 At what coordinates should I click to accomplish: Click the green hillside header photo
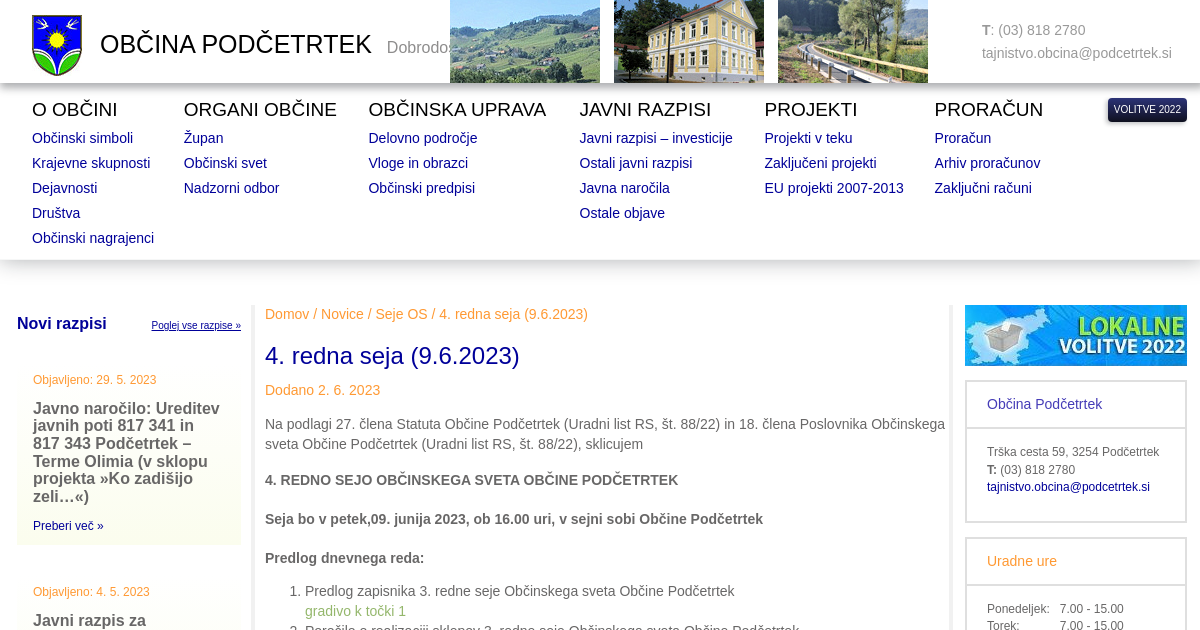point(524,41)
